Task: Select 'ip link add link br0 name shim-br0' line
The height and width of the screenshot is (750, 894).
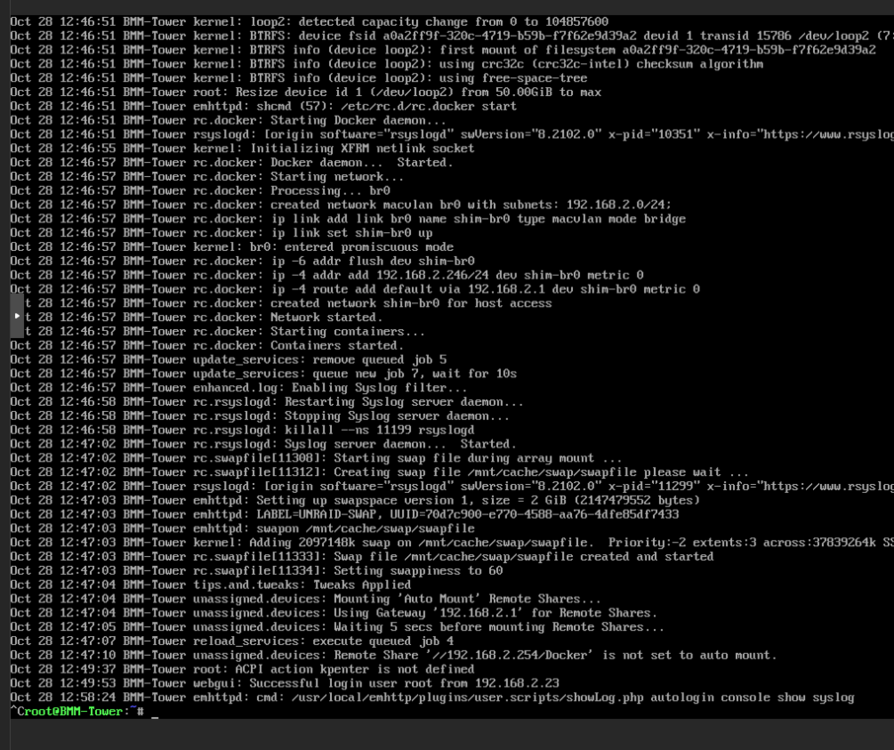Action: [x=348, y=218]
